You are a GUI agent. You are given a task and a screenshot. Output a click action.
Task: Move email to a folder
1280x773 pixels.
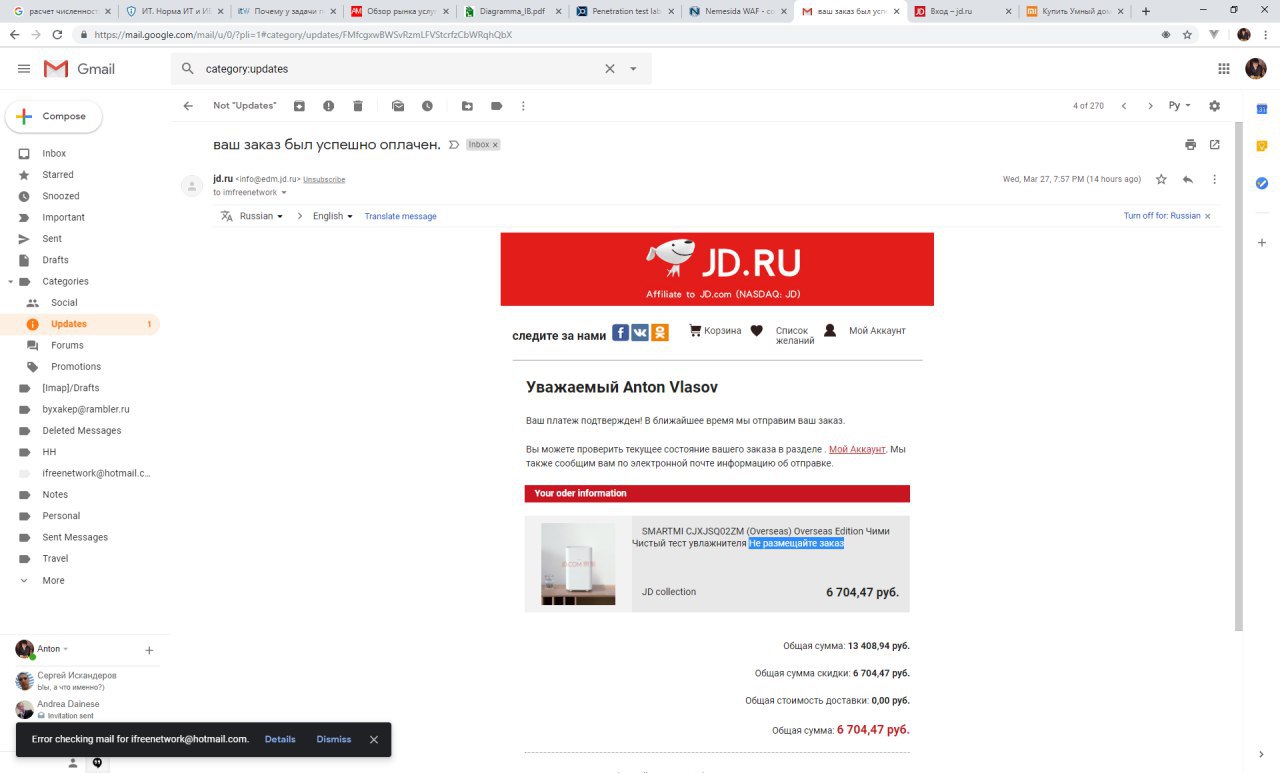coord(467,106)
